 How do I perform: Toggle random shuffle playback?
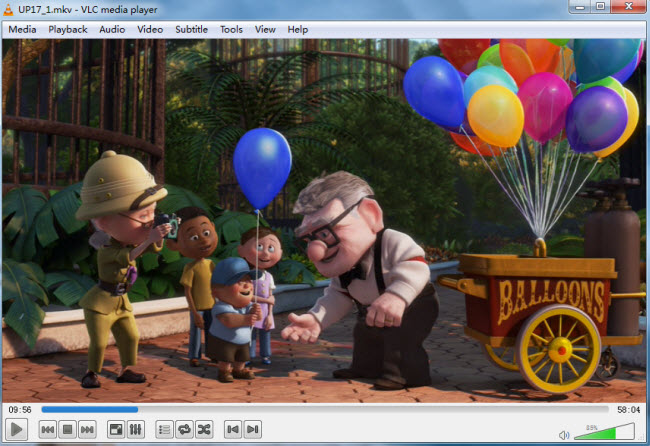pos(204,429)
